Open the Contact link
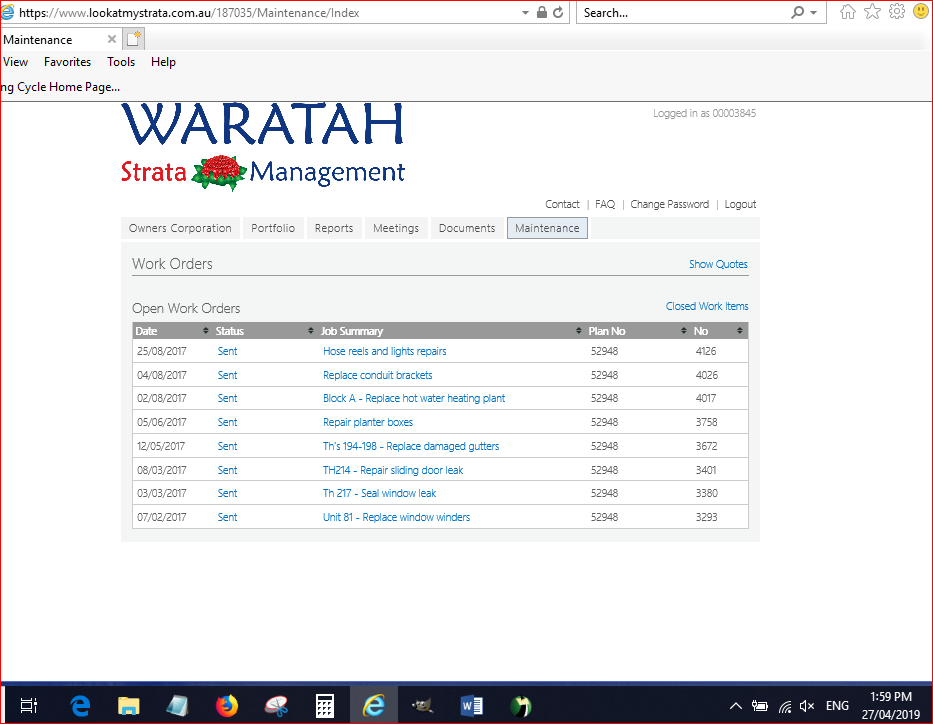The height and width of the screenshot is (724, 933). coord(562,204)
